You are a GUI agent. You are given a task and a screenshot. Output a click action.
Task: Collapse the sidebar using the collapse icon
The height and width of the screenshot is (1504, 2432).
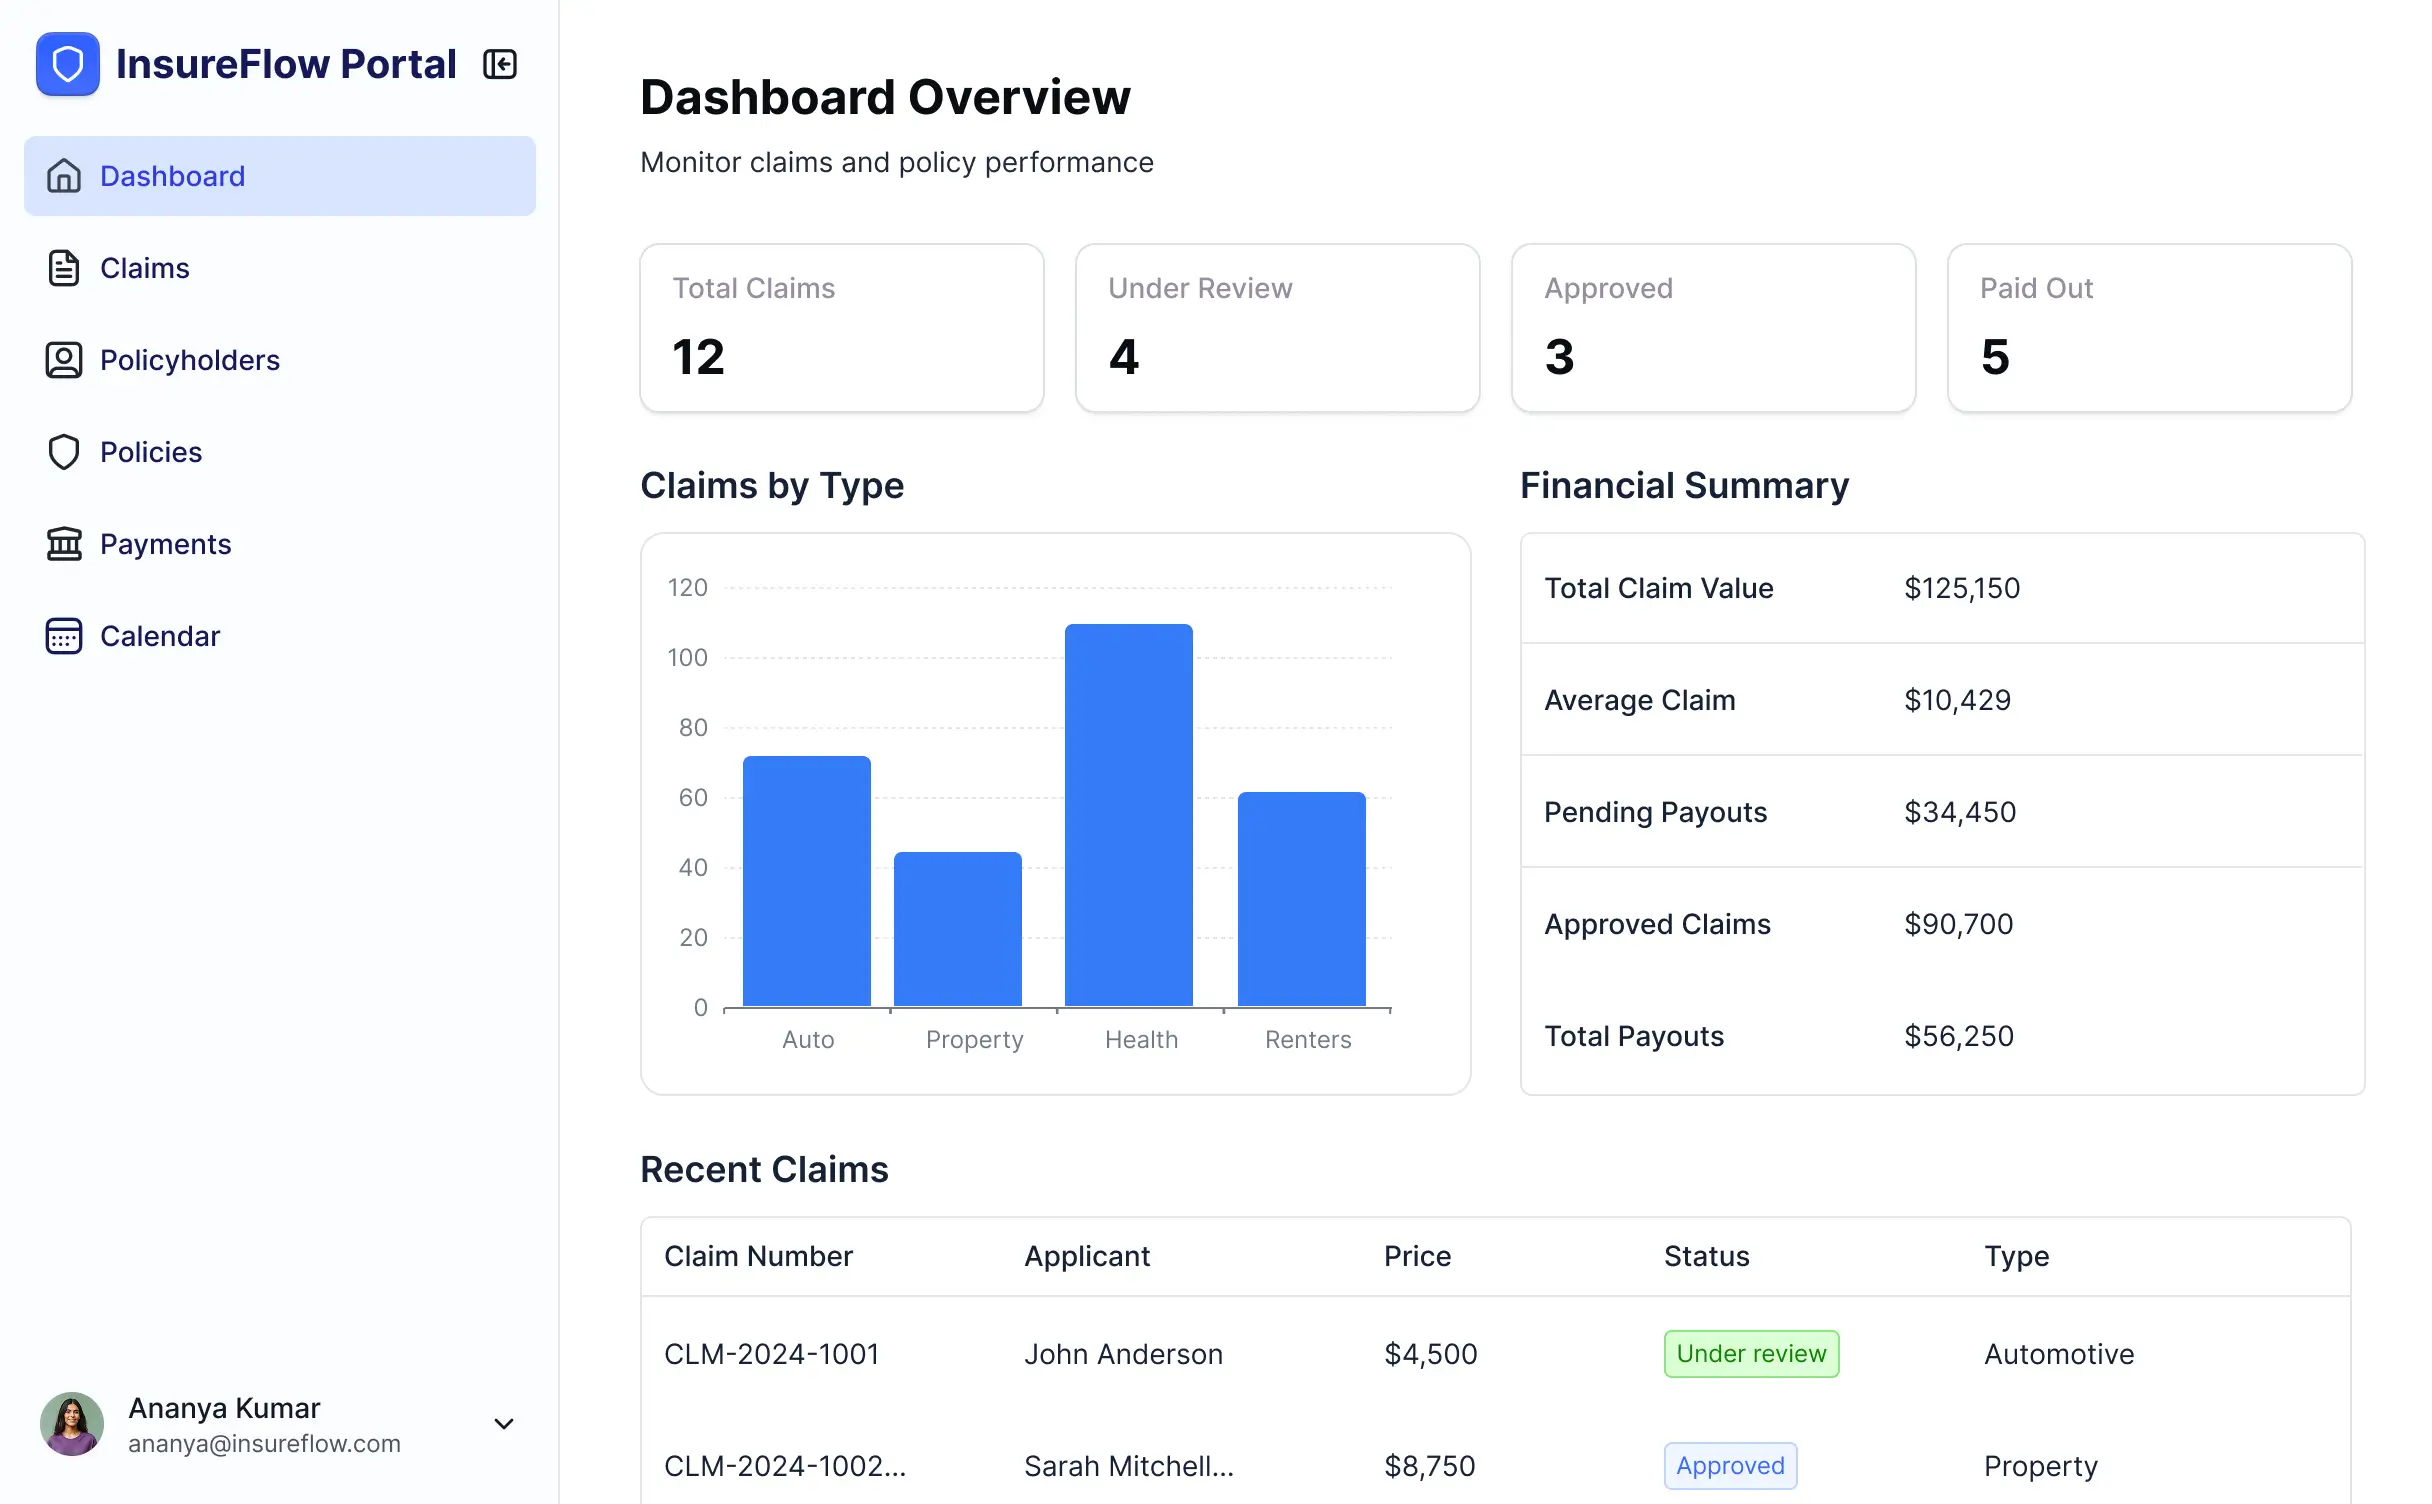[500, 64]
